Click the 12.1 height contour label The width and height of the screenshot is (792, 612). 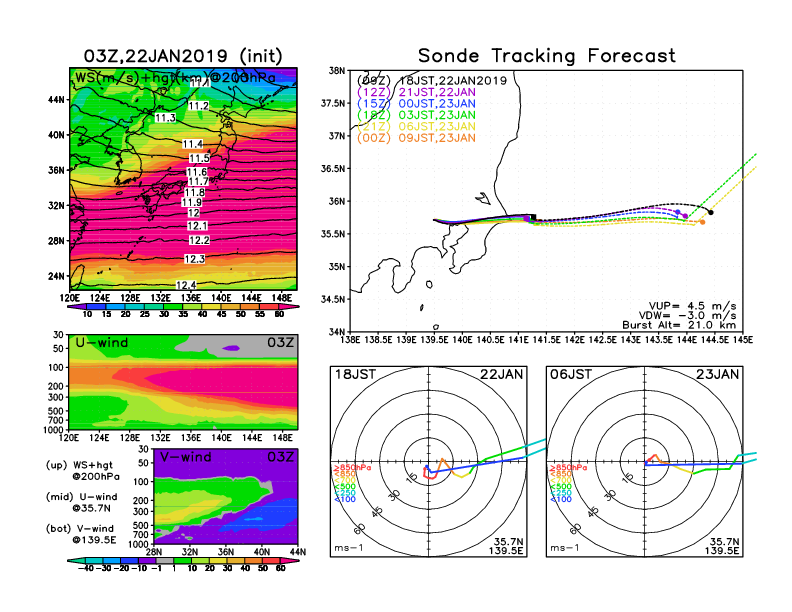(197, 226)
